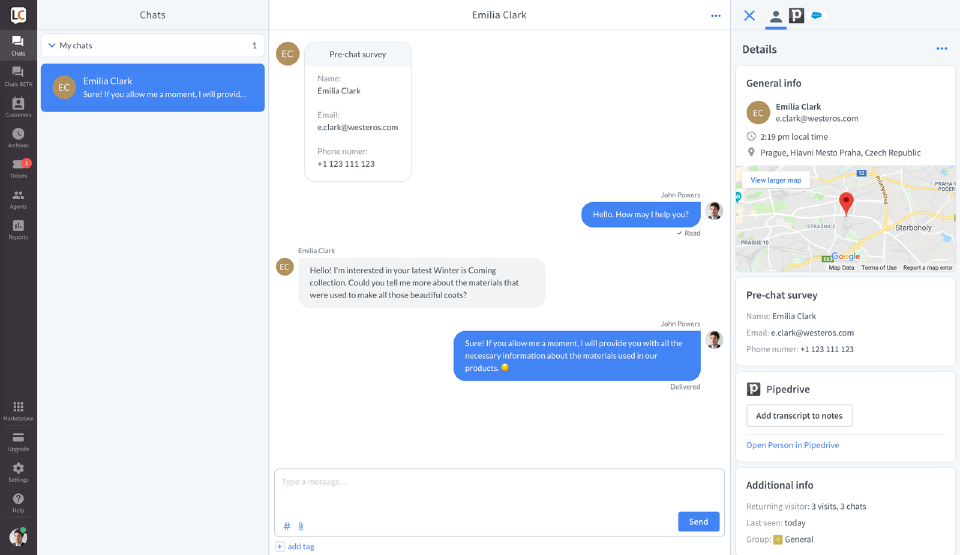The width and height of the screenshot is (960, 555).
Task: Click the Send button
Action: point(698,521)
